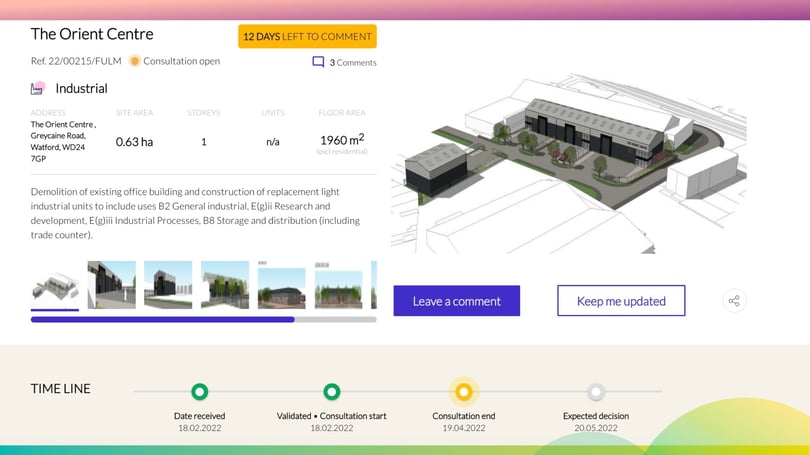Click the TIME LINE heading

coord(60,388)
